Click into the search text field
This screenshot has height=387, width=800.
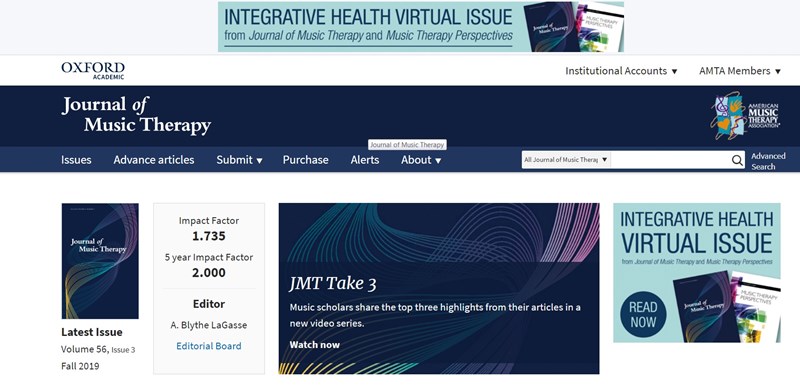670,160
